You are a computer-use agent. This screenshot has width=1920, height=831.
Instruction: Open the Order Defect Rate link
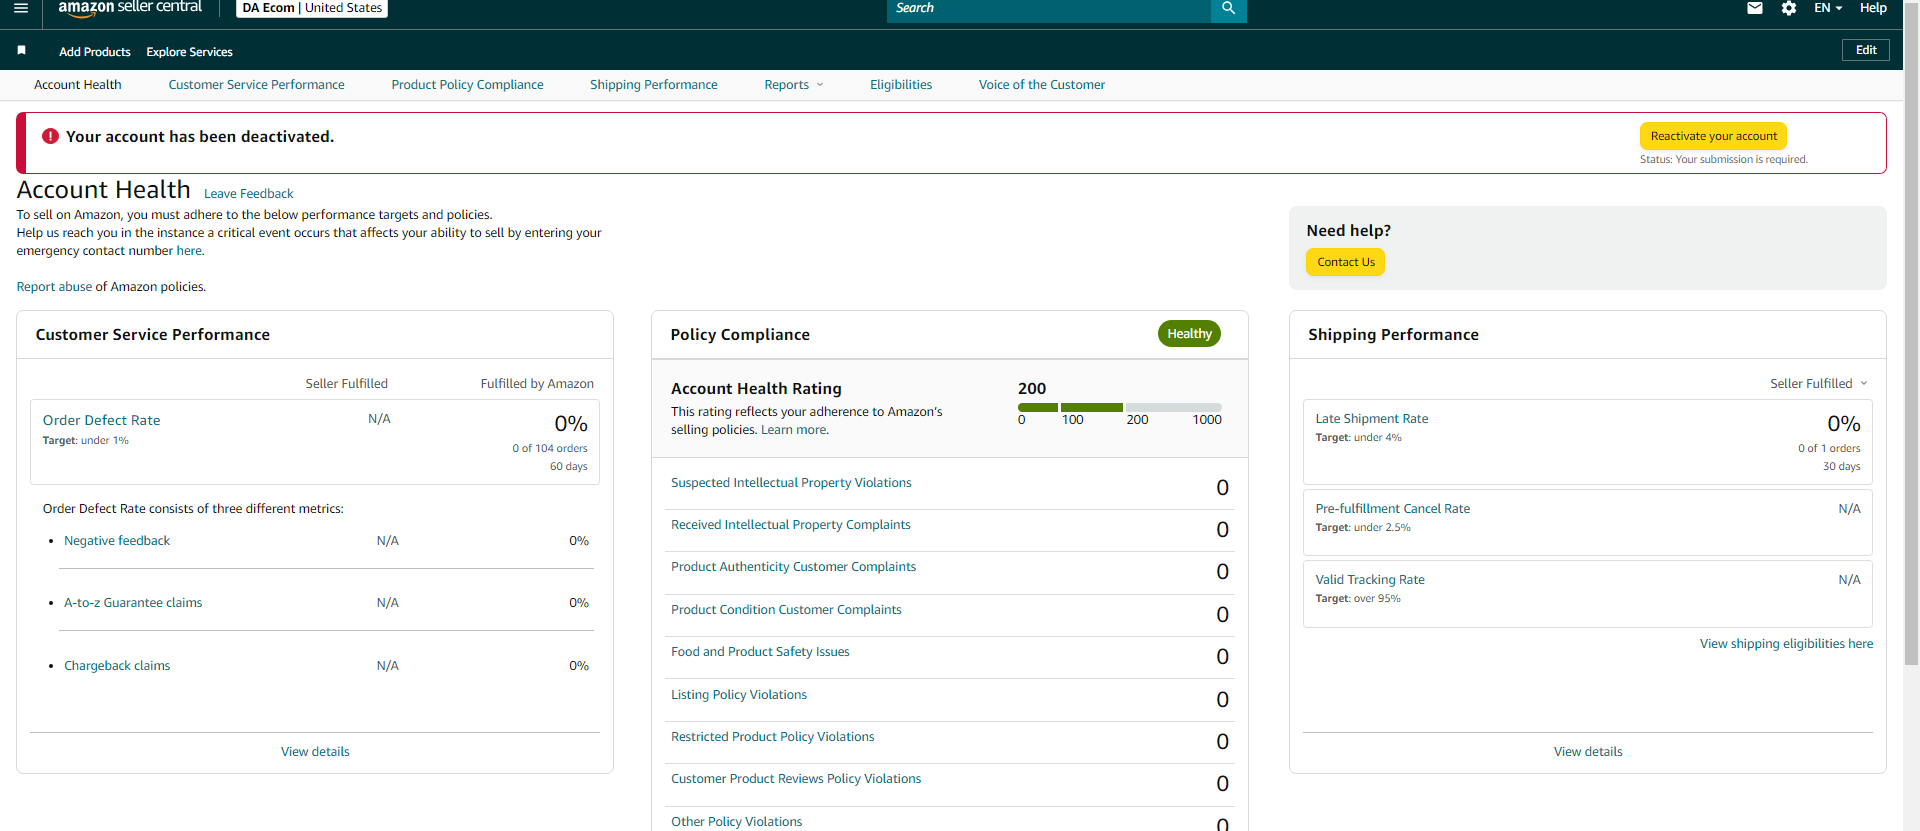pyautogui.click(x=101, y=421)
